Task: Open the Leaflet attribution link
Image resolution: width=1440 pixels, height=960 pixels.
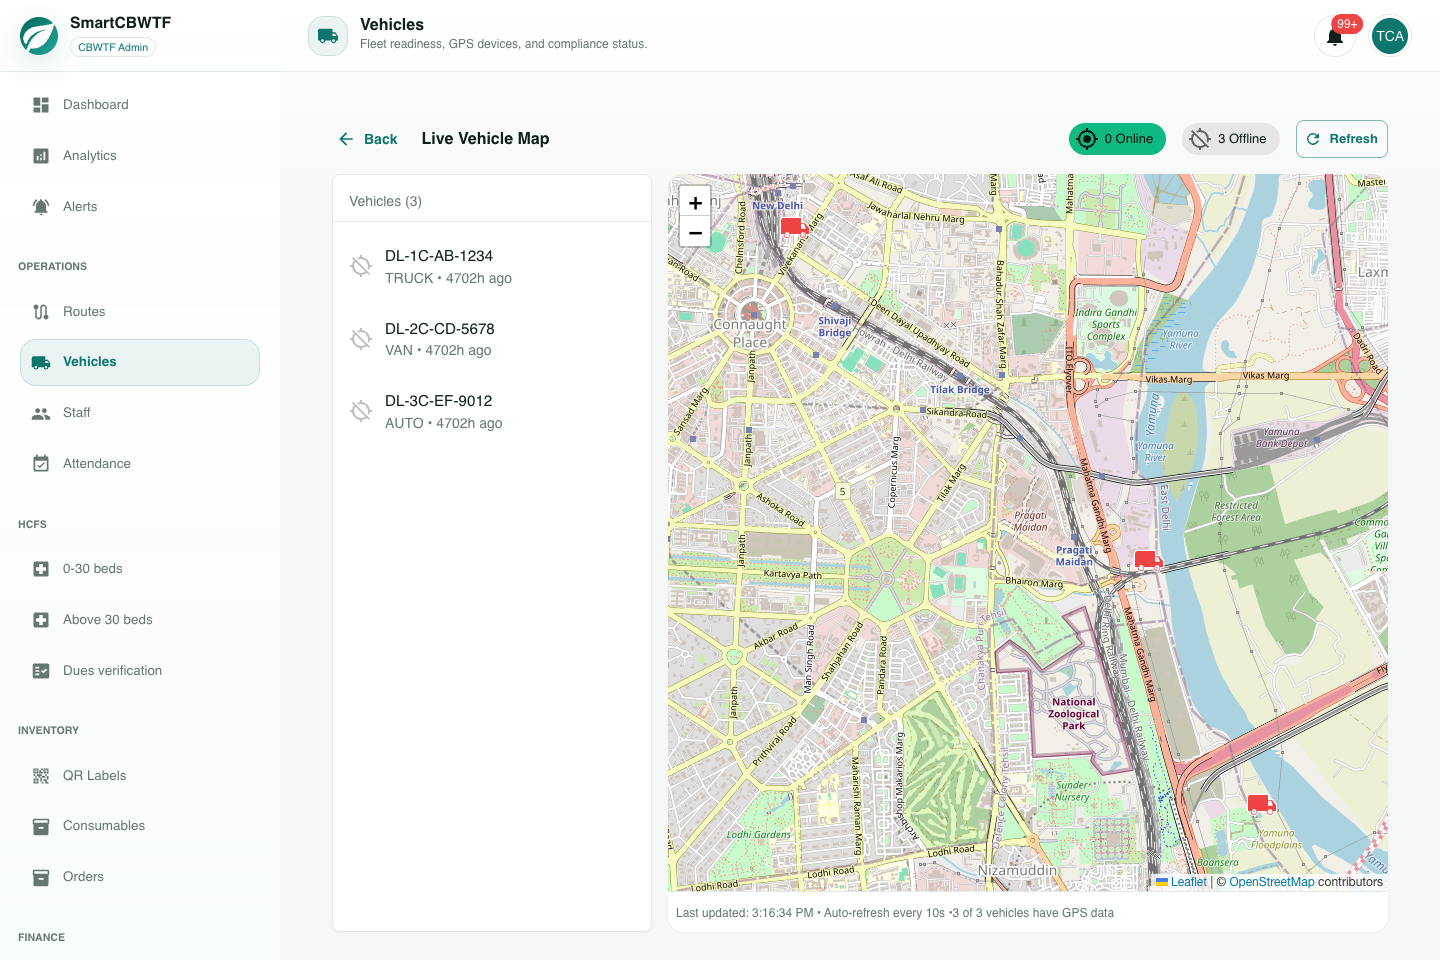Action: [1188, 882]
